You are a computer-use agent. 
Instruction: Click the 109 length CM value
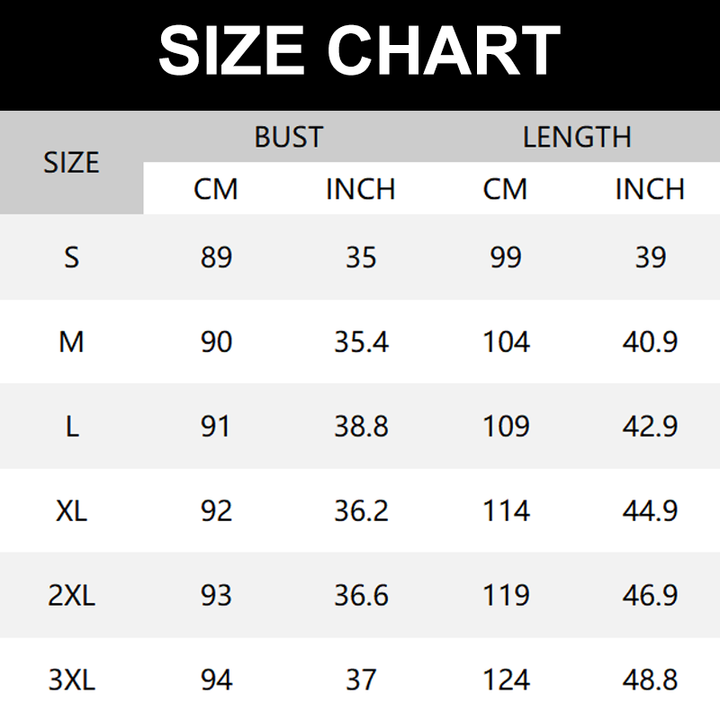click(506, 427)
